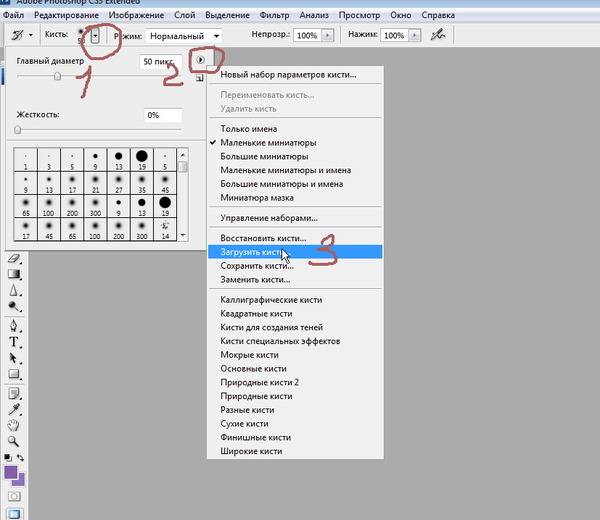Choose Новый набор параметров кисти
This screenshot has width=600, height=520.
coord(295,75)
